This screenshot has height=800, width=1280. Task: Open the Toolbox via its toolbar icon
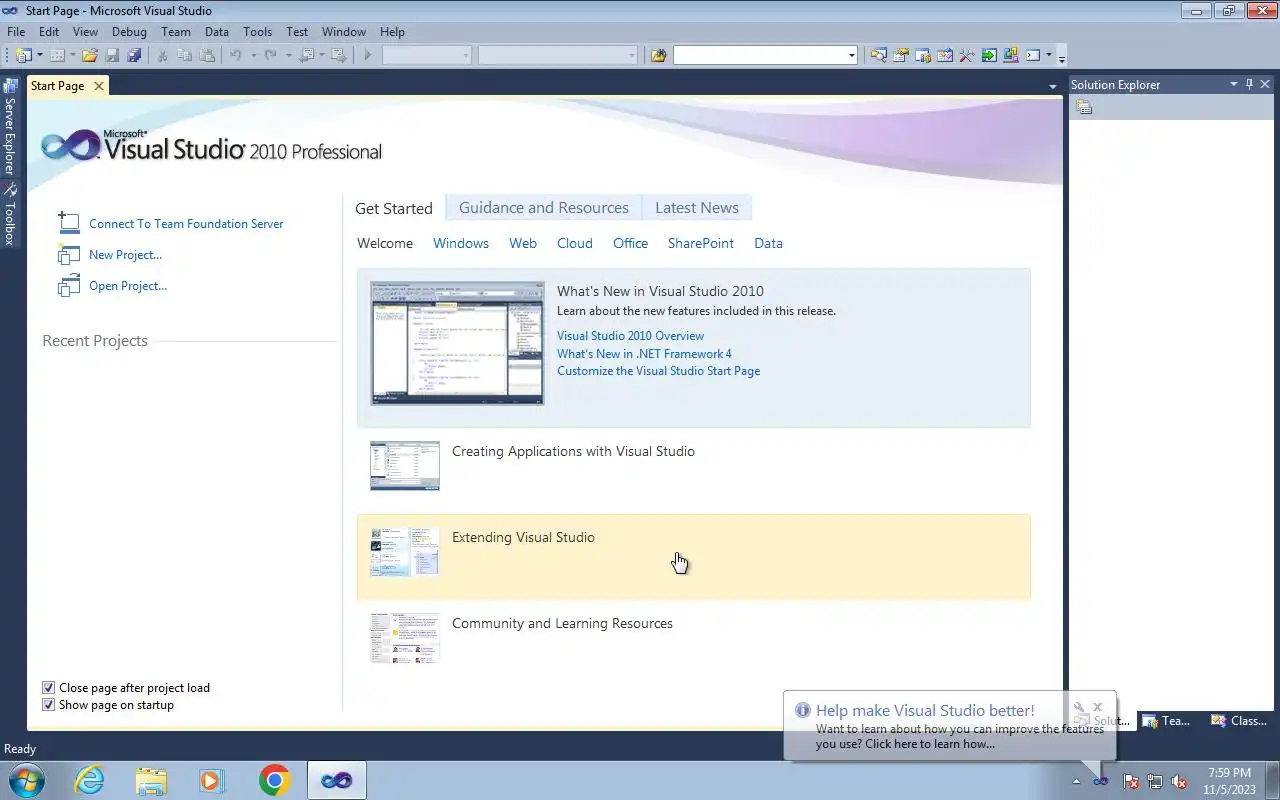[967, 55]
